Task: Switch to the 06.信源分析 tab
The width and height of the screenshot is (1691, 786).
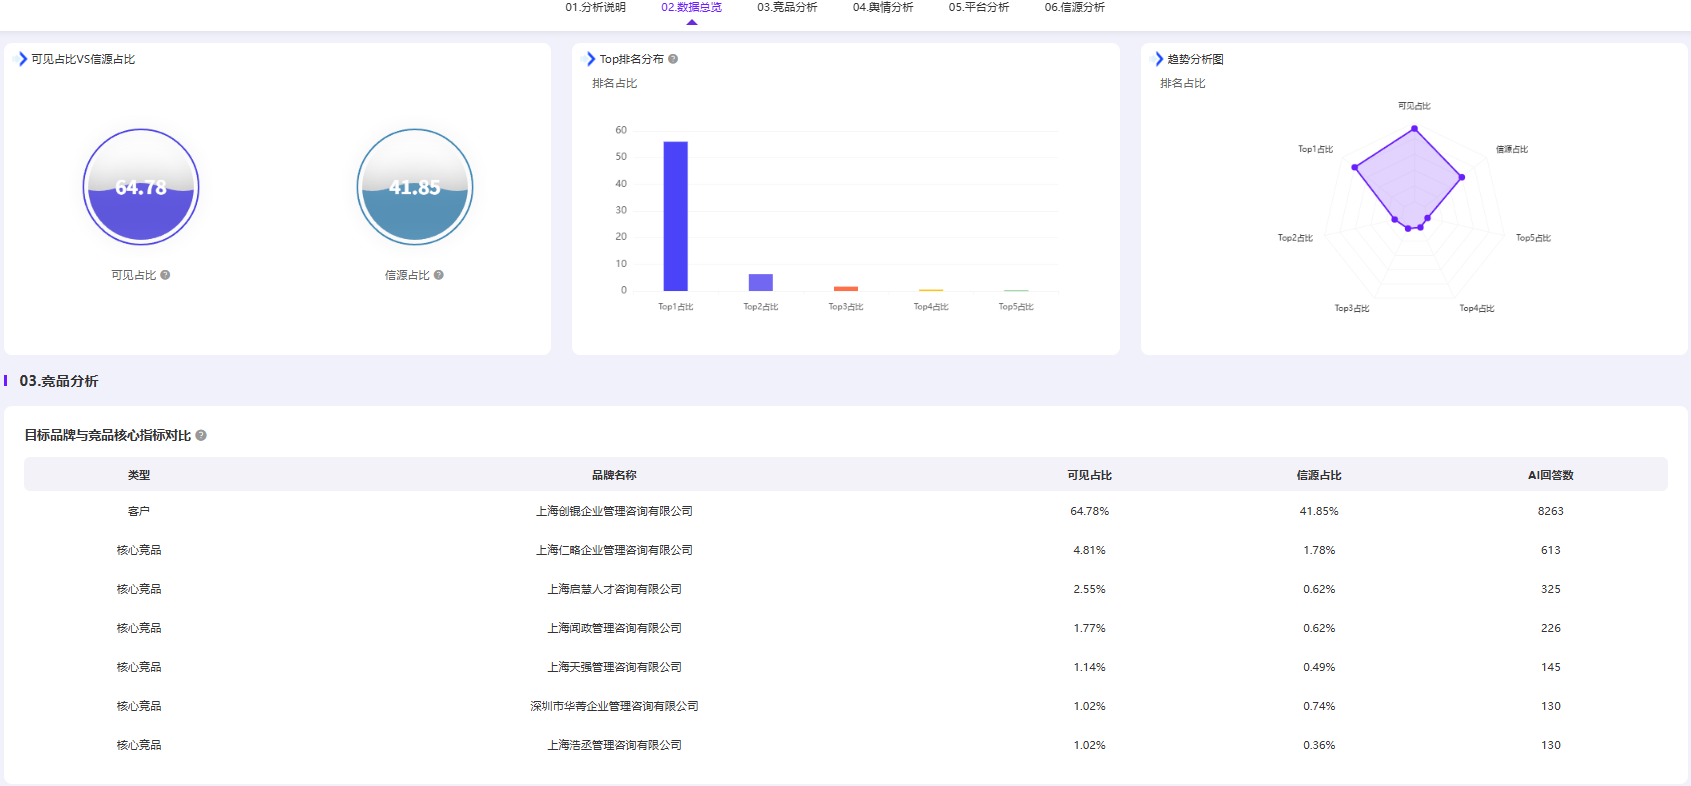Action: [1075, 7]
